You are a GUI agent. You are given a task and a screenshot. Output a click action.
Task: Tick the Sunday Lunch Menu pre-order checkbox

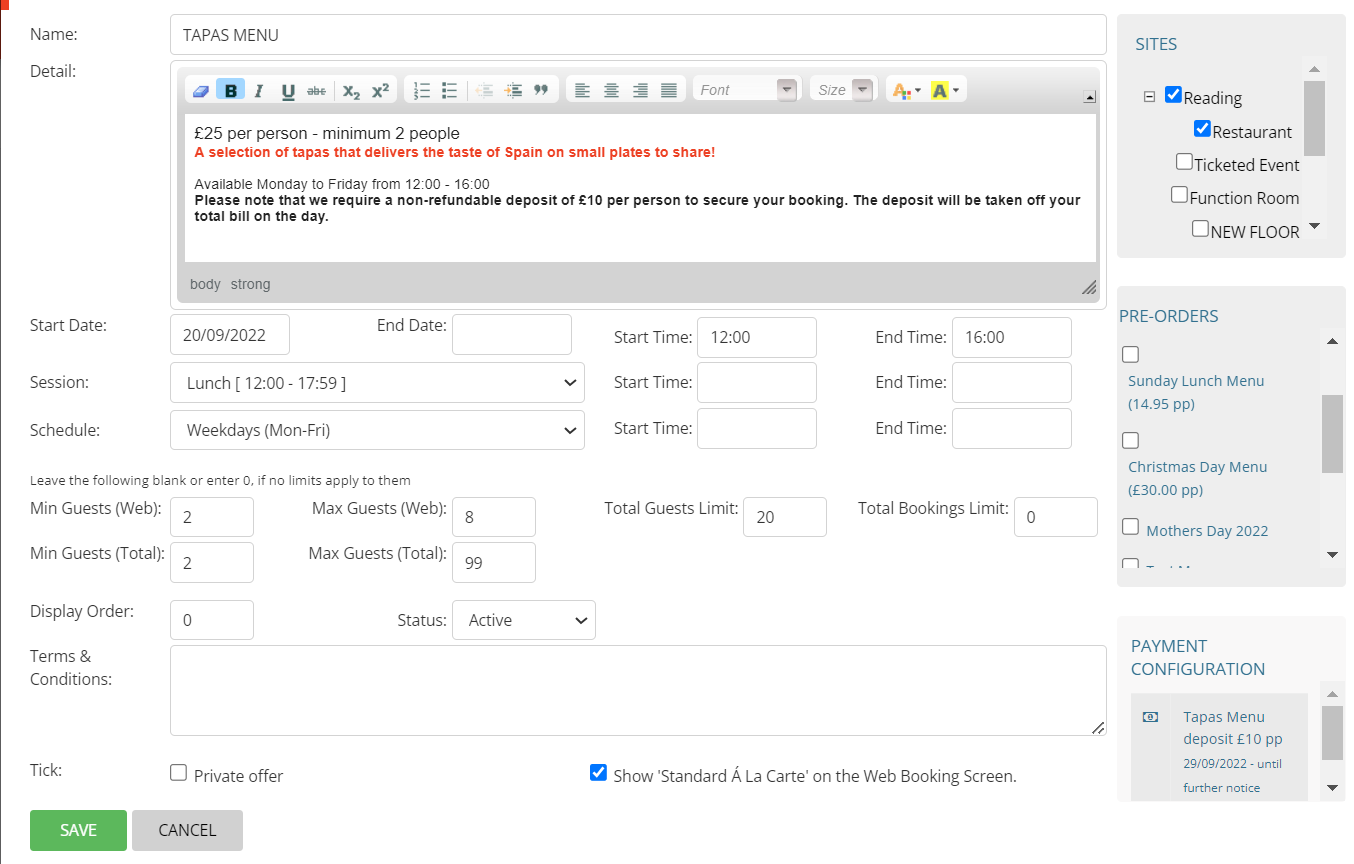(x=1131, y=354)
